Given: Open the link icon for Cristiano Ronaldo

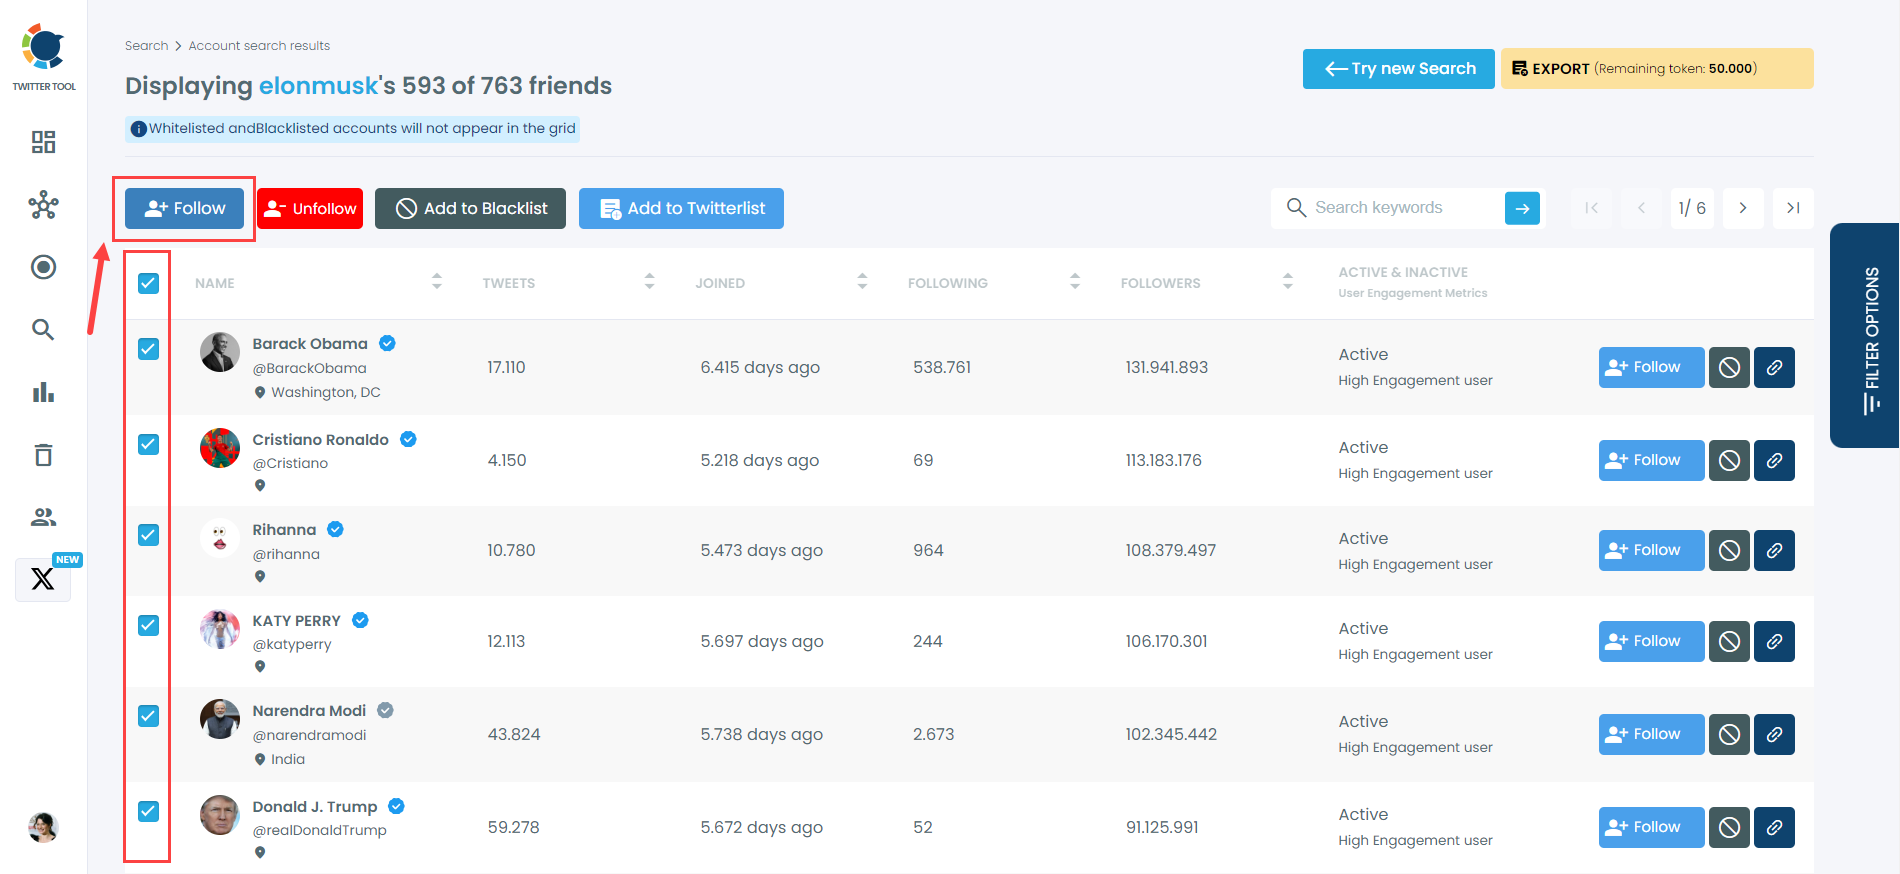Looking at the screenshot, I should (1774, 460).
